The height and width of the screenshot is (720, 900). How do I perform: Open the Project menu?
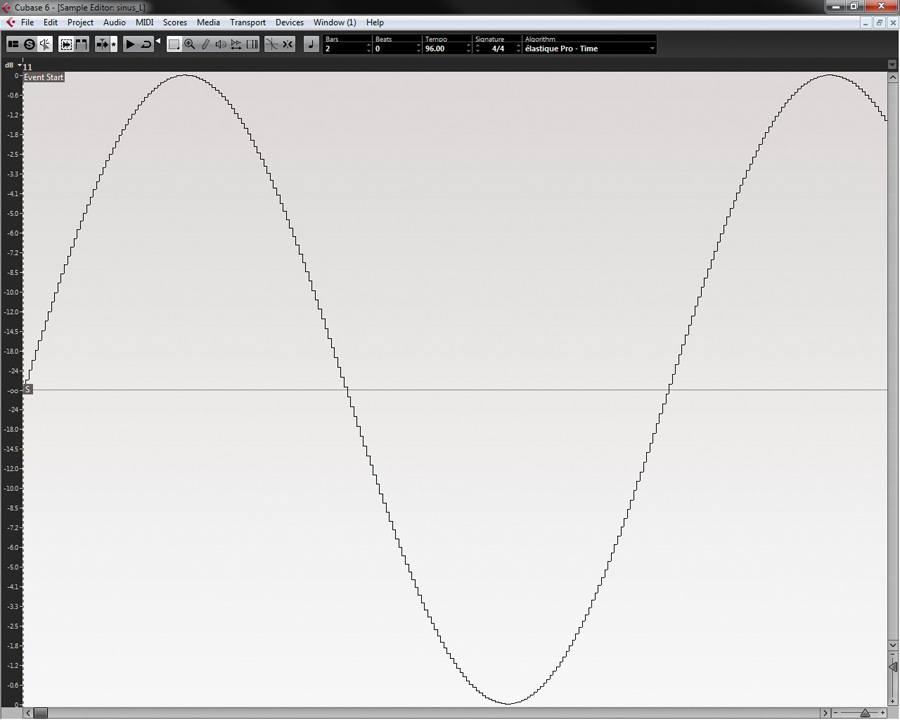coord(80,22)
